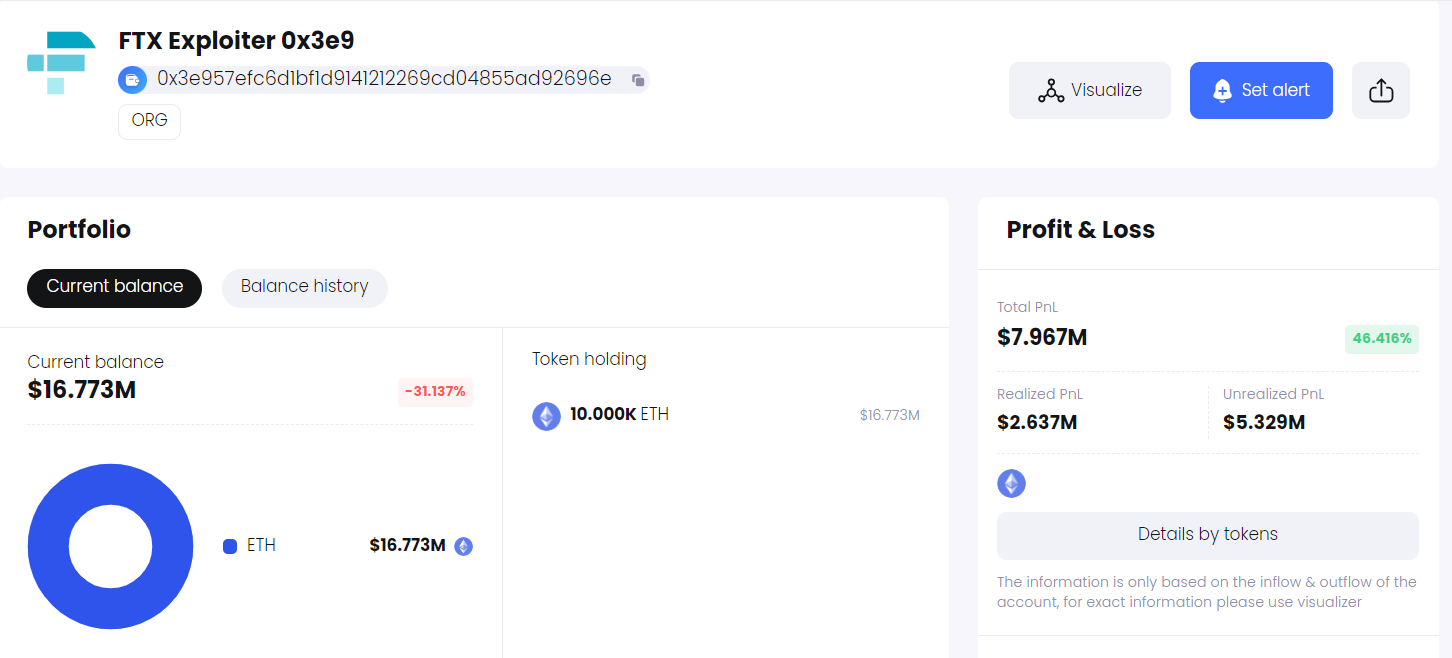Image resolution: width=1452 pixels, height=658 pixels.
Task: Click the blue ETH legend color square
Action: (x=230, y=546)
